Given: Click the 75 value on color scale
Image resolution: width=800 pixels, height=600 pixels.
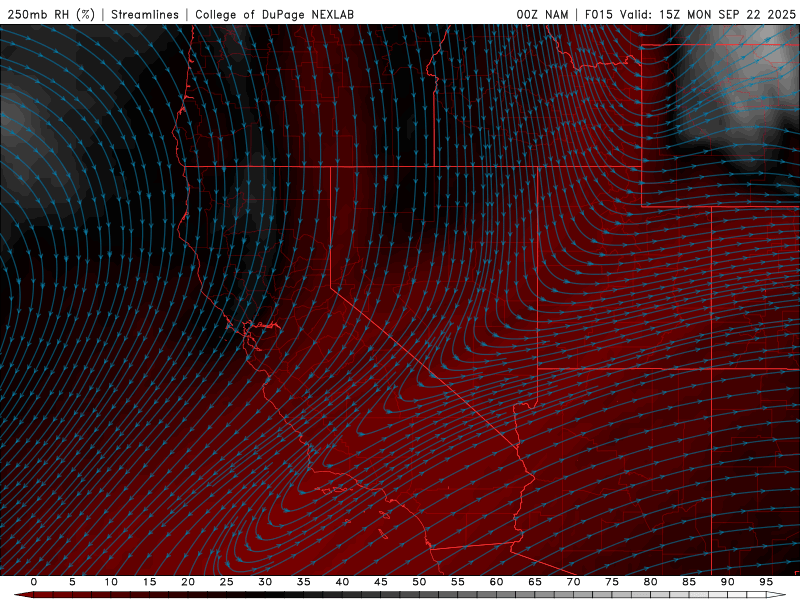Looking at the screenshot, I should [612, 582].
